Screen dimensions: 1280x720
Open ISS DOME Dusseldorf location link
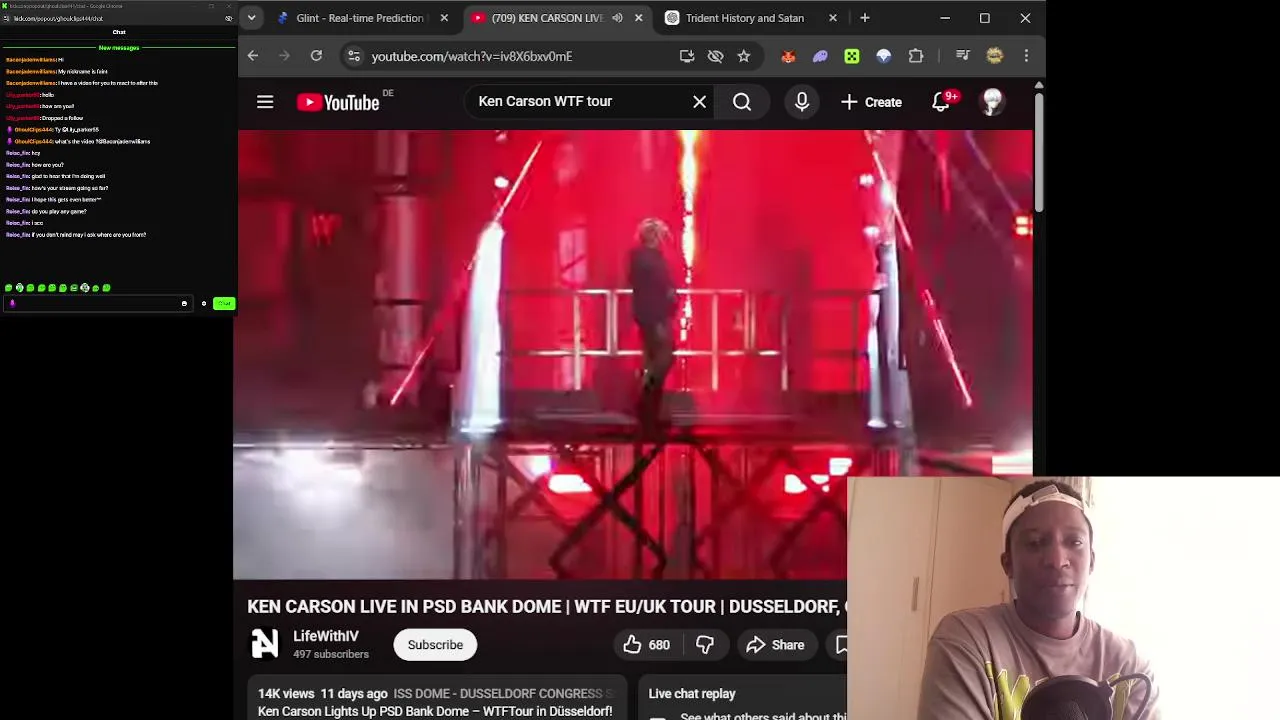pyautogui.click(x=504, y=693)
